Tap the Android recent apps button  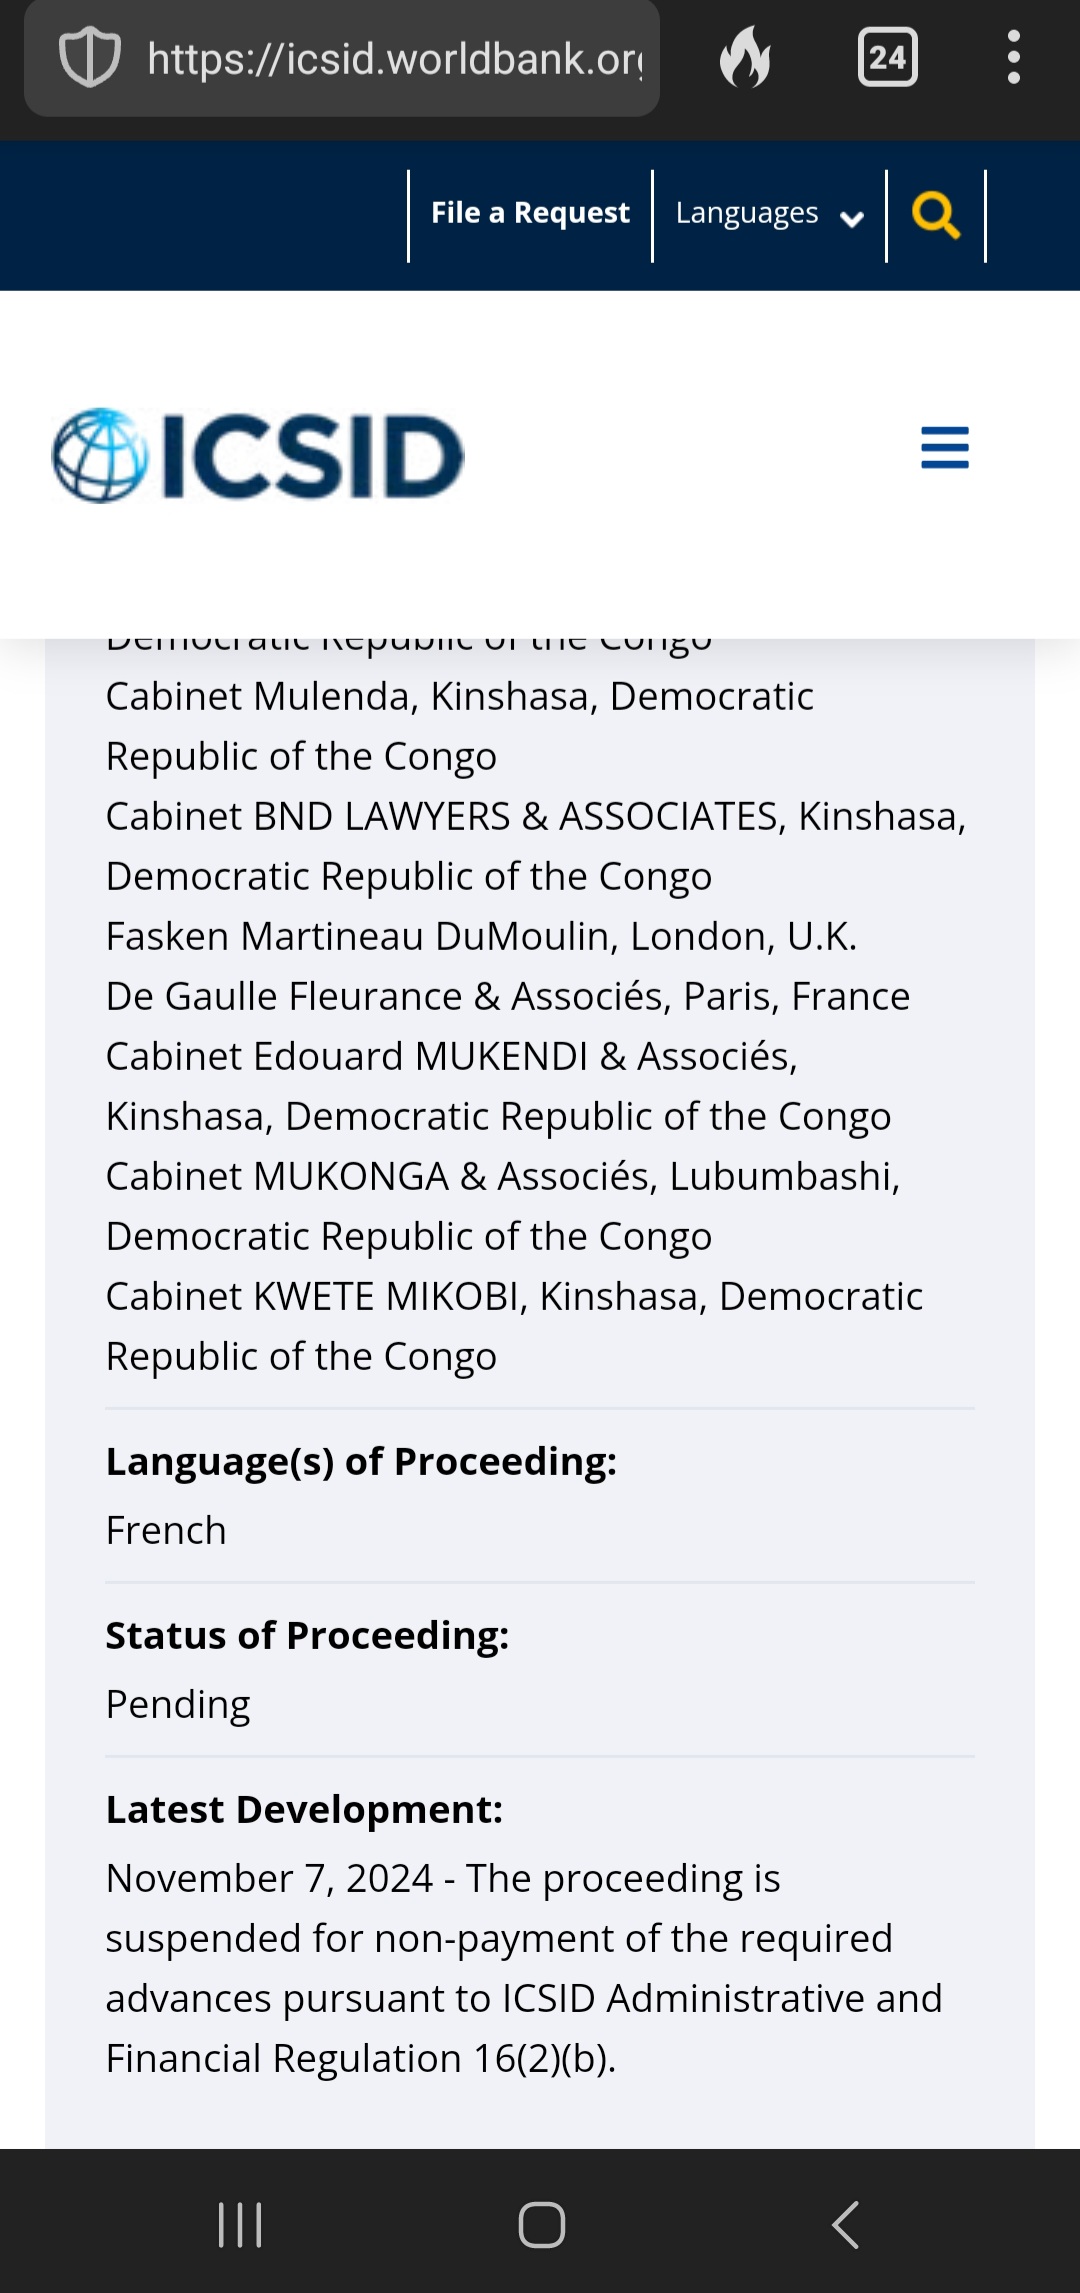[x=240, y=2225]
